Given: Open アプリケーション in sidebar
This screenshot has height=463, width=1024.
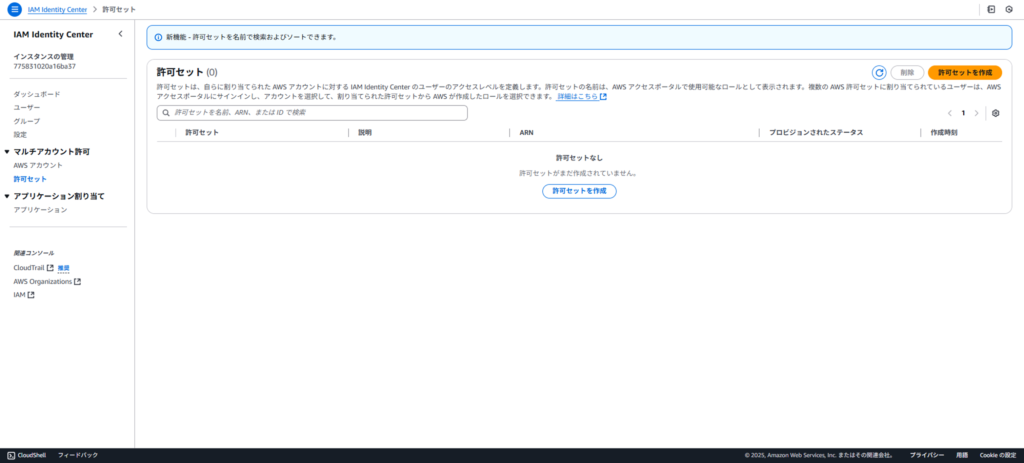Looking at the screenshot, I should click(40, 210).
